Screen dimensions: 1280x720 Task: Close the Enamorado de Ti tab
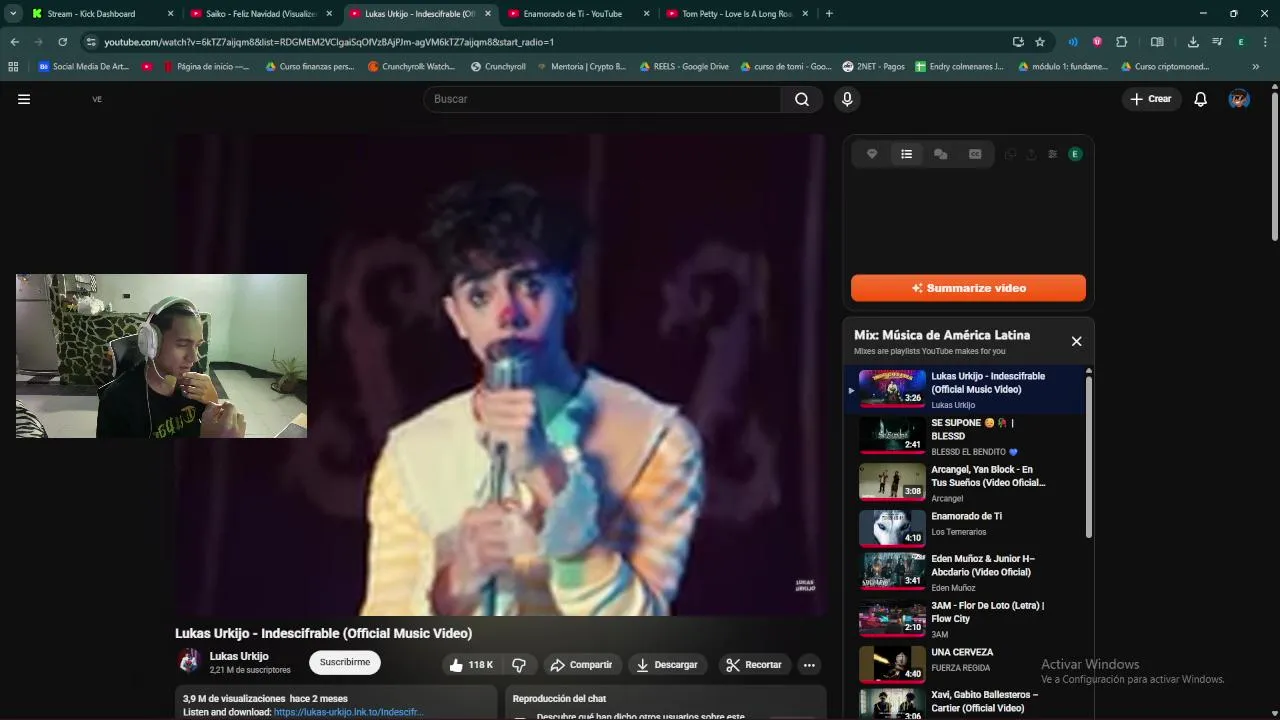pyautogui.click(x=646, y=14)
